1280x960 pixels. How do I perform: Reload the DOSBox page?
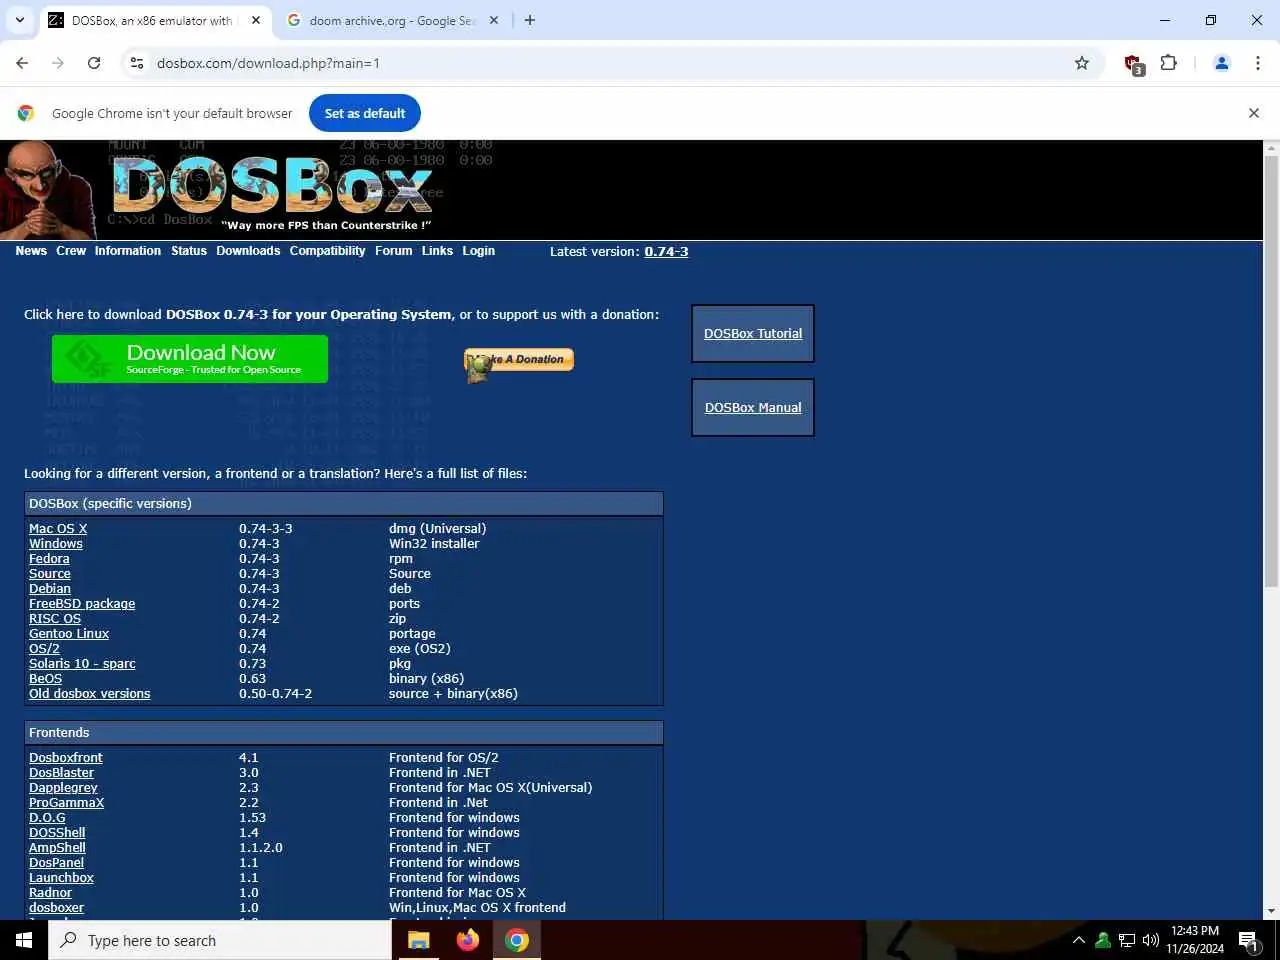tap(94, 63)
